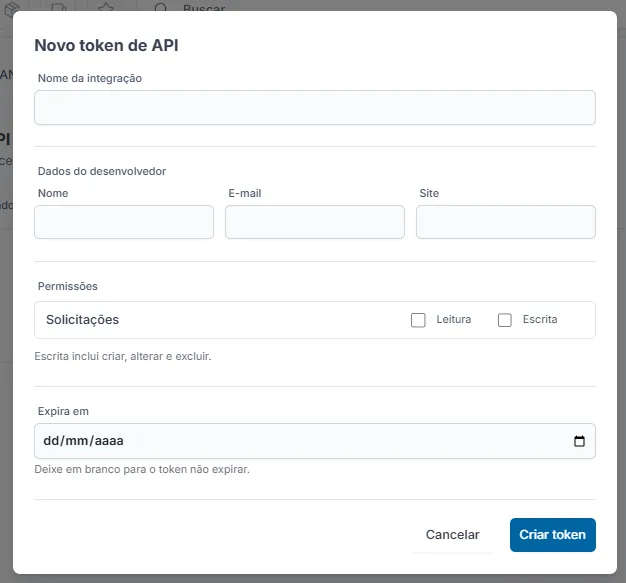Click the Dados do desenvolvedor section label
Screen dimensions: 626x583
[102, 171]
